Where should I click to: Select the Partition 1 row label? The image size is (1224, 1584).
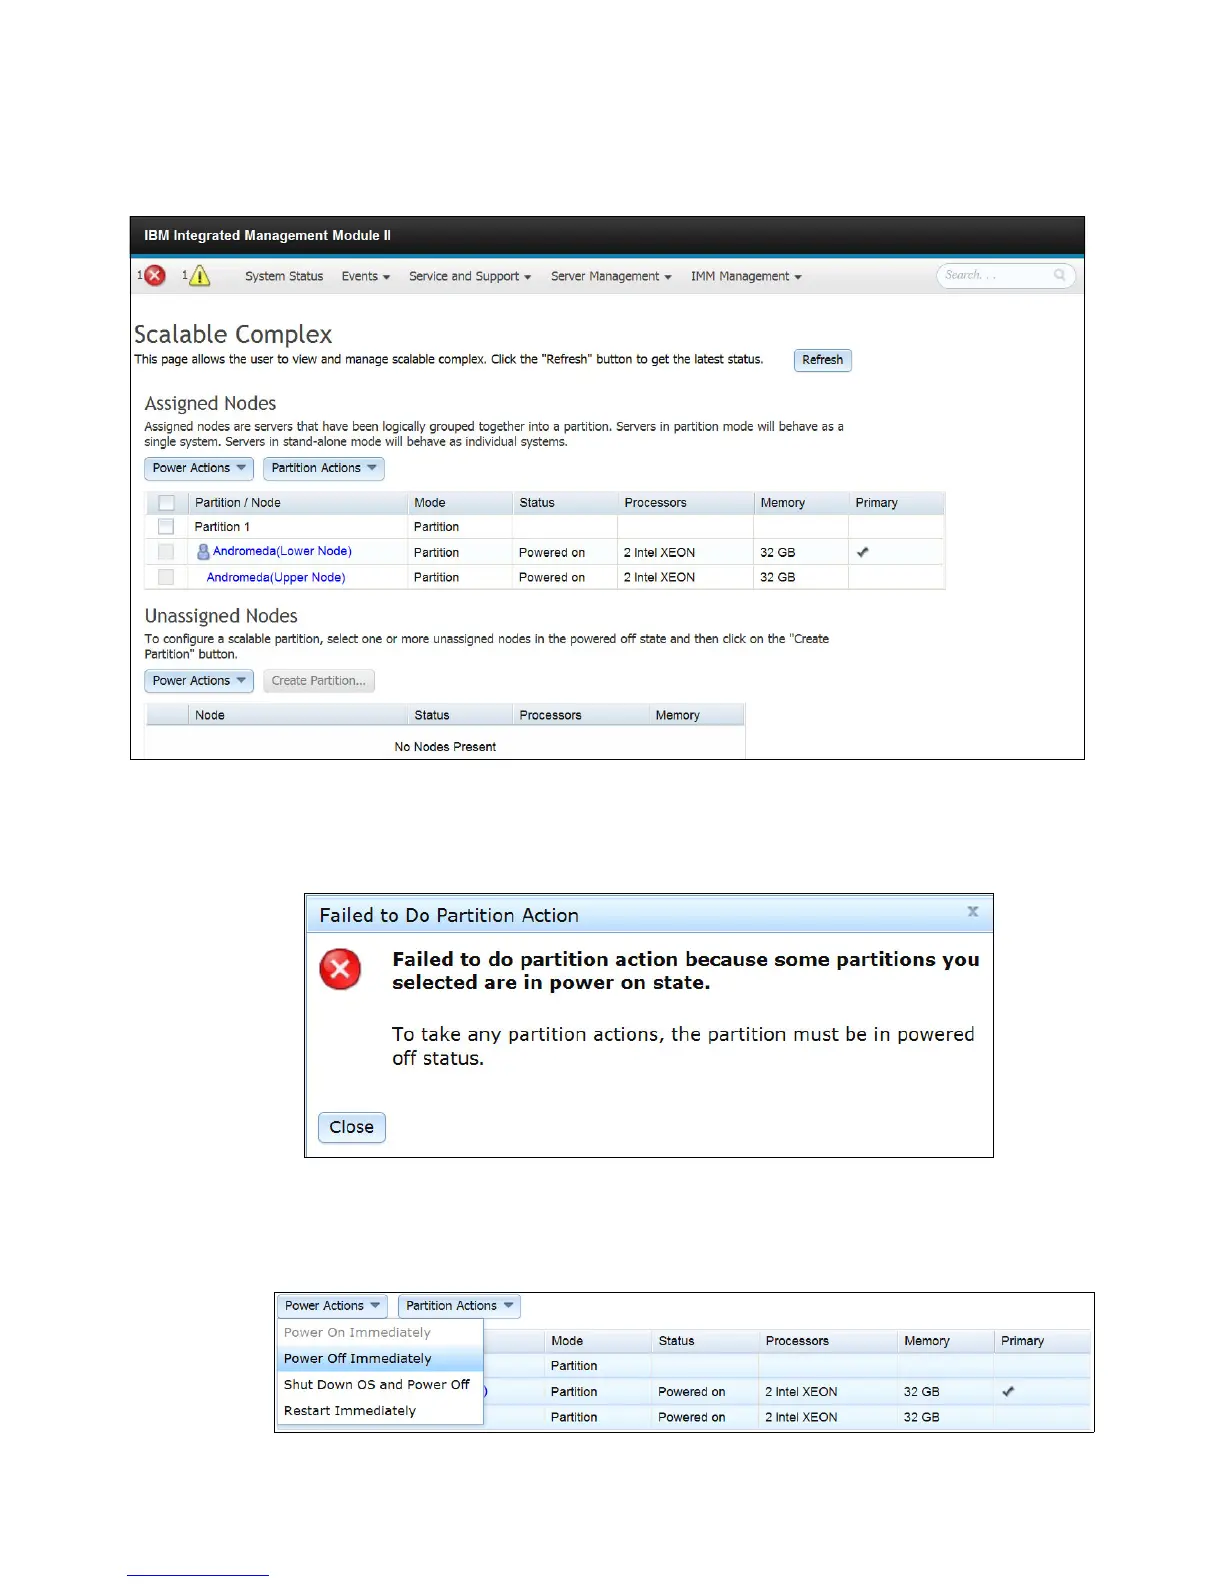click(222, 527)
